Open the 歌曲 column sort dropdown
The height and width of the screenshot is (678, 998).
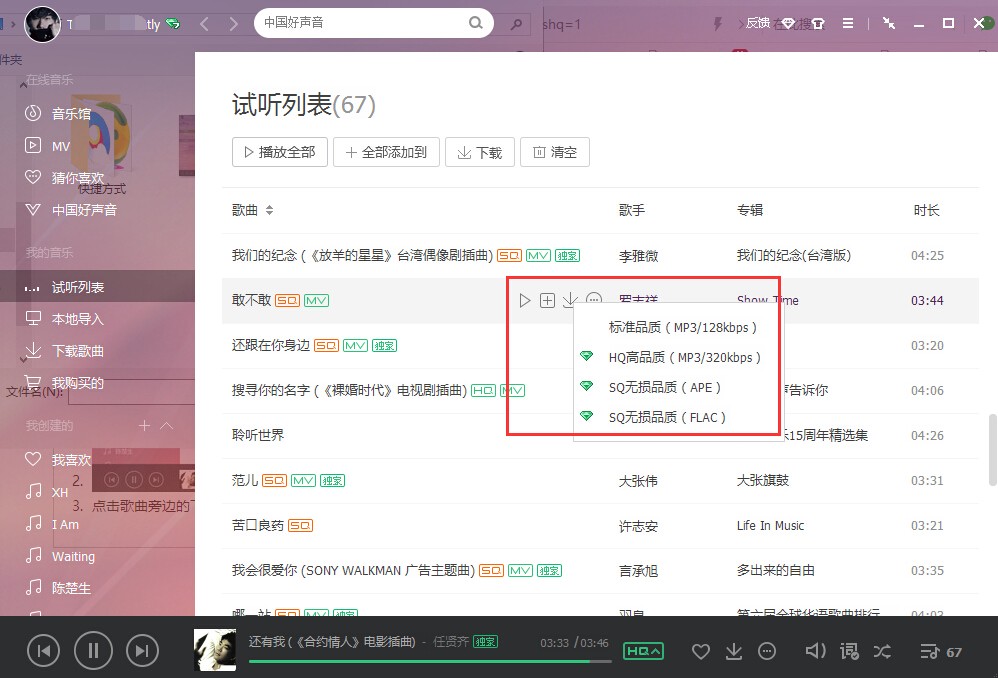click(x=254, y=210)
